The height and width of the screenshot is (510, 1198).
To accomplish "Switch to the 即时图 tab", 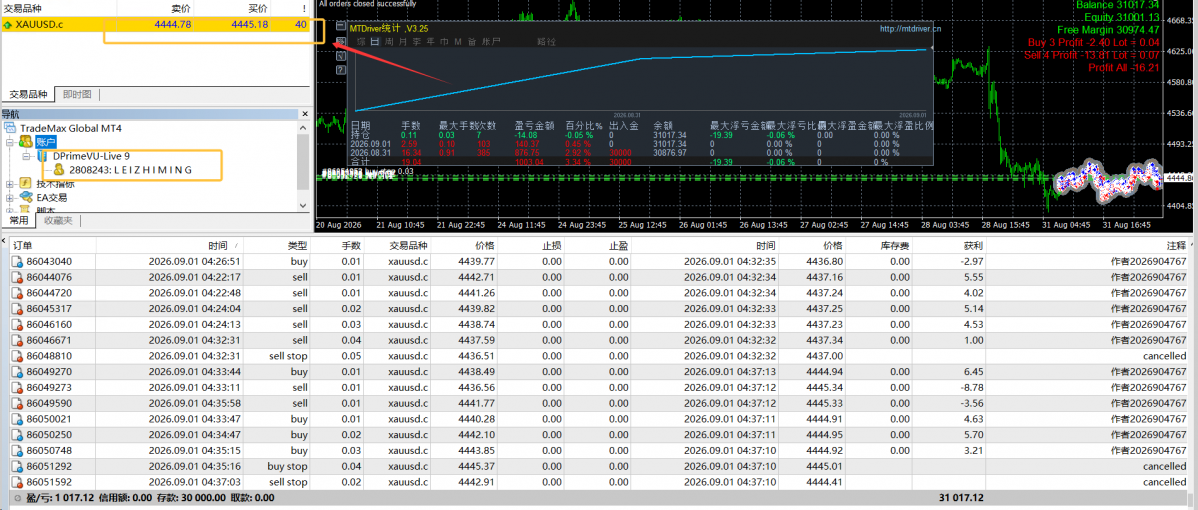I will [x=77, y=95].
